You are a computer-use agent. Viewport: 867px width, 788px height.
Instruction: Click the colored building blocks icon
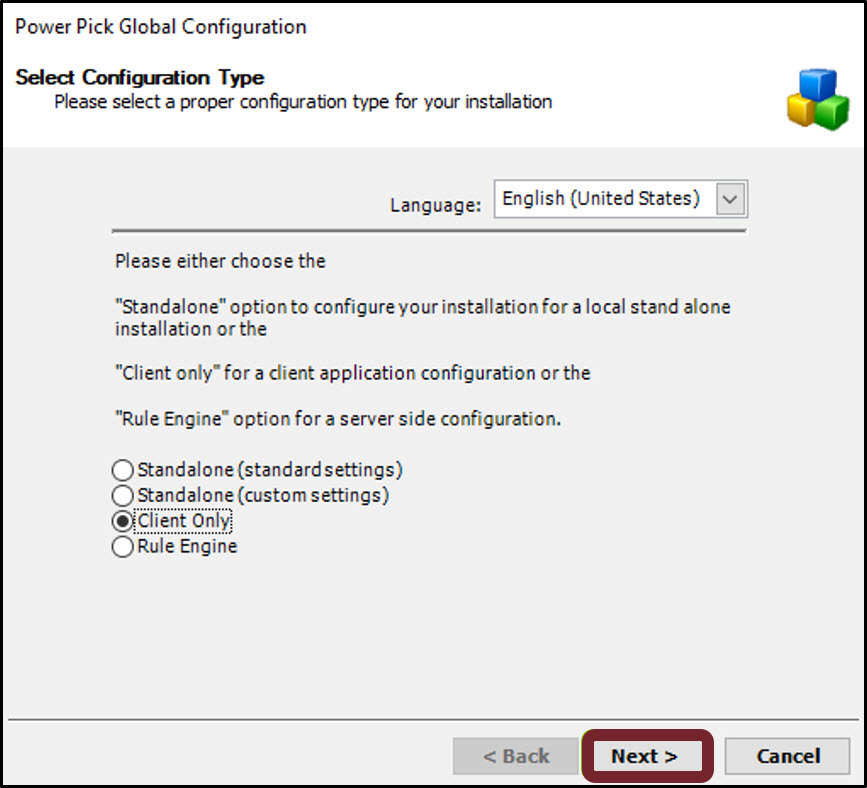[817, 98]
